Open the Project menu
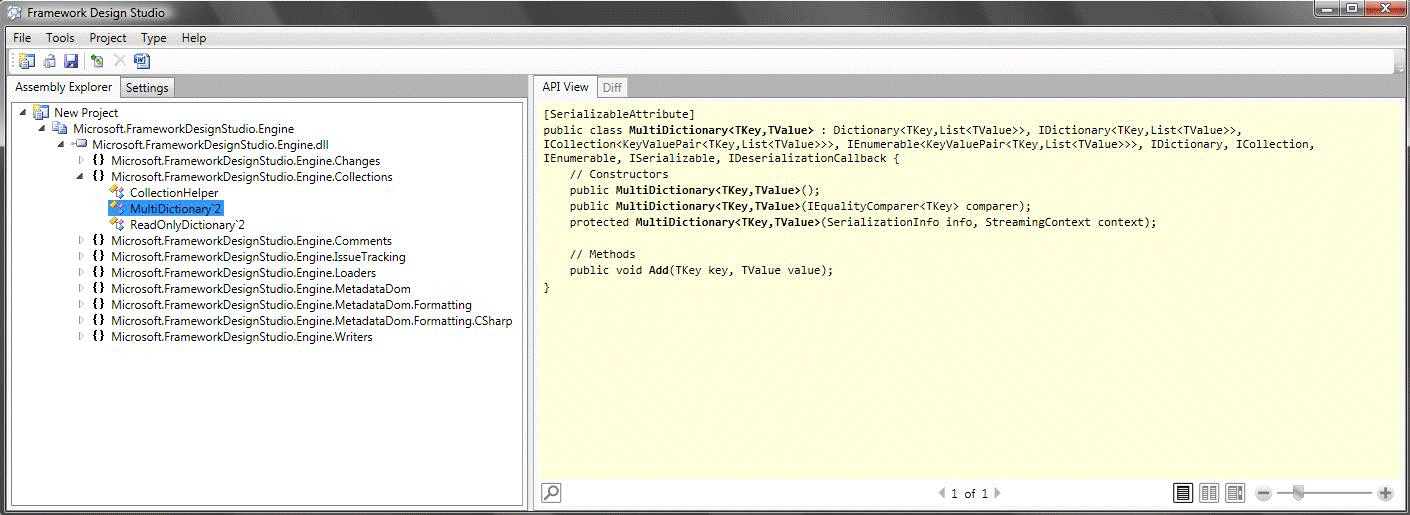Screen dimensions: 1410x515 (x=108, y=38)
